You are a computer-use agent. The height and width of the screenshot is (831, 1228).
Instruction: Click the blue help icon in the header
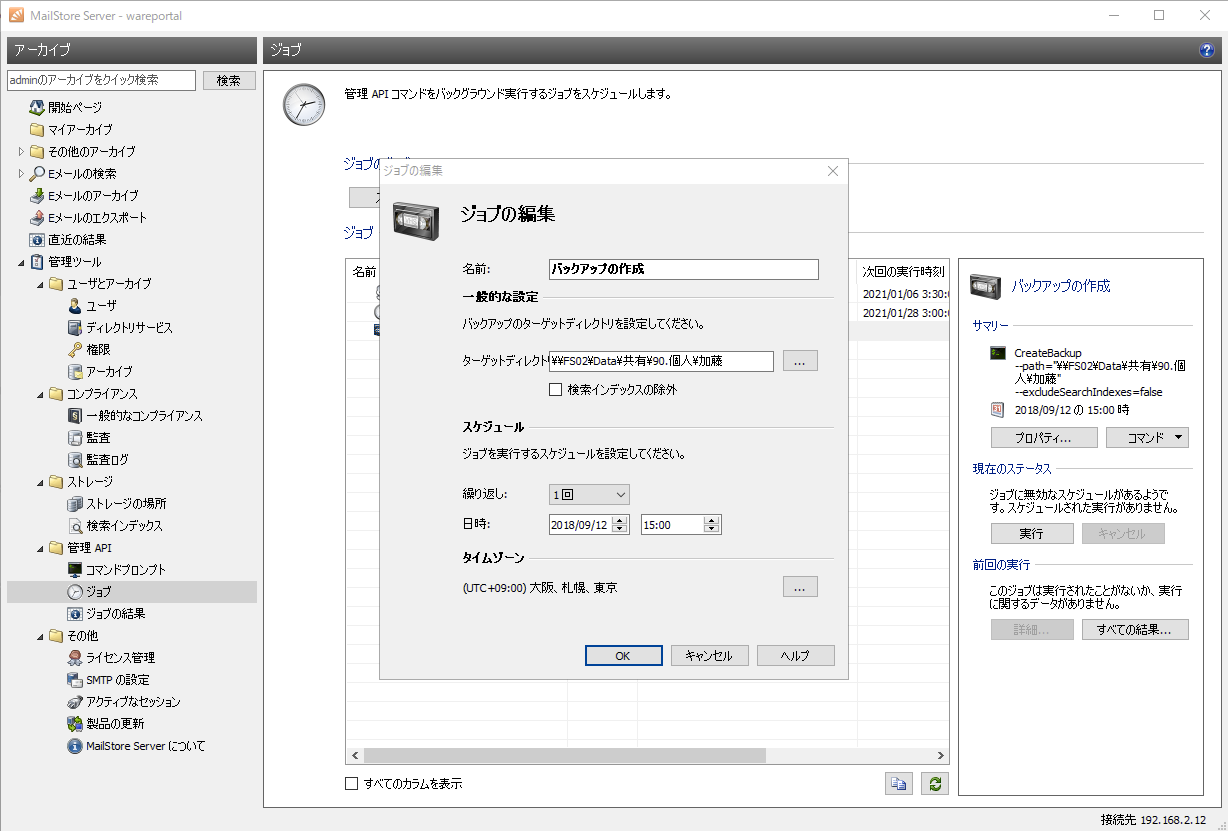[x=1206, y=50]
